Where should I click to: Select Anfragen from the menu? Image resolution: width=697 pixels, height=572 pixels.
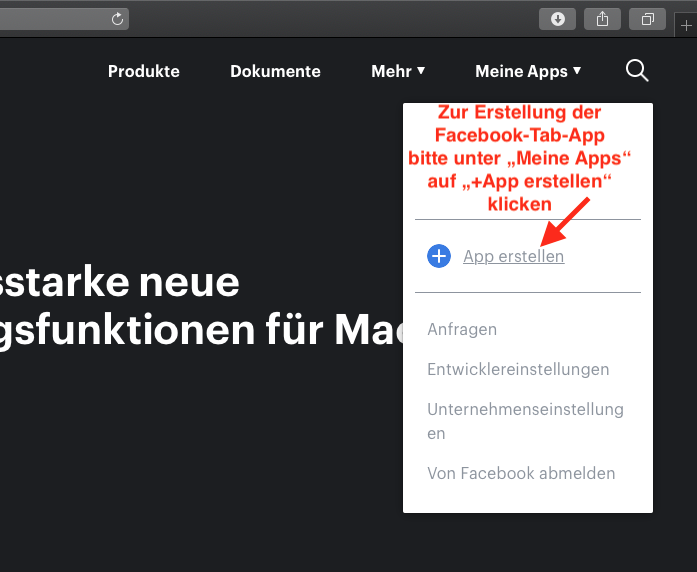click(x=462, y=329)
